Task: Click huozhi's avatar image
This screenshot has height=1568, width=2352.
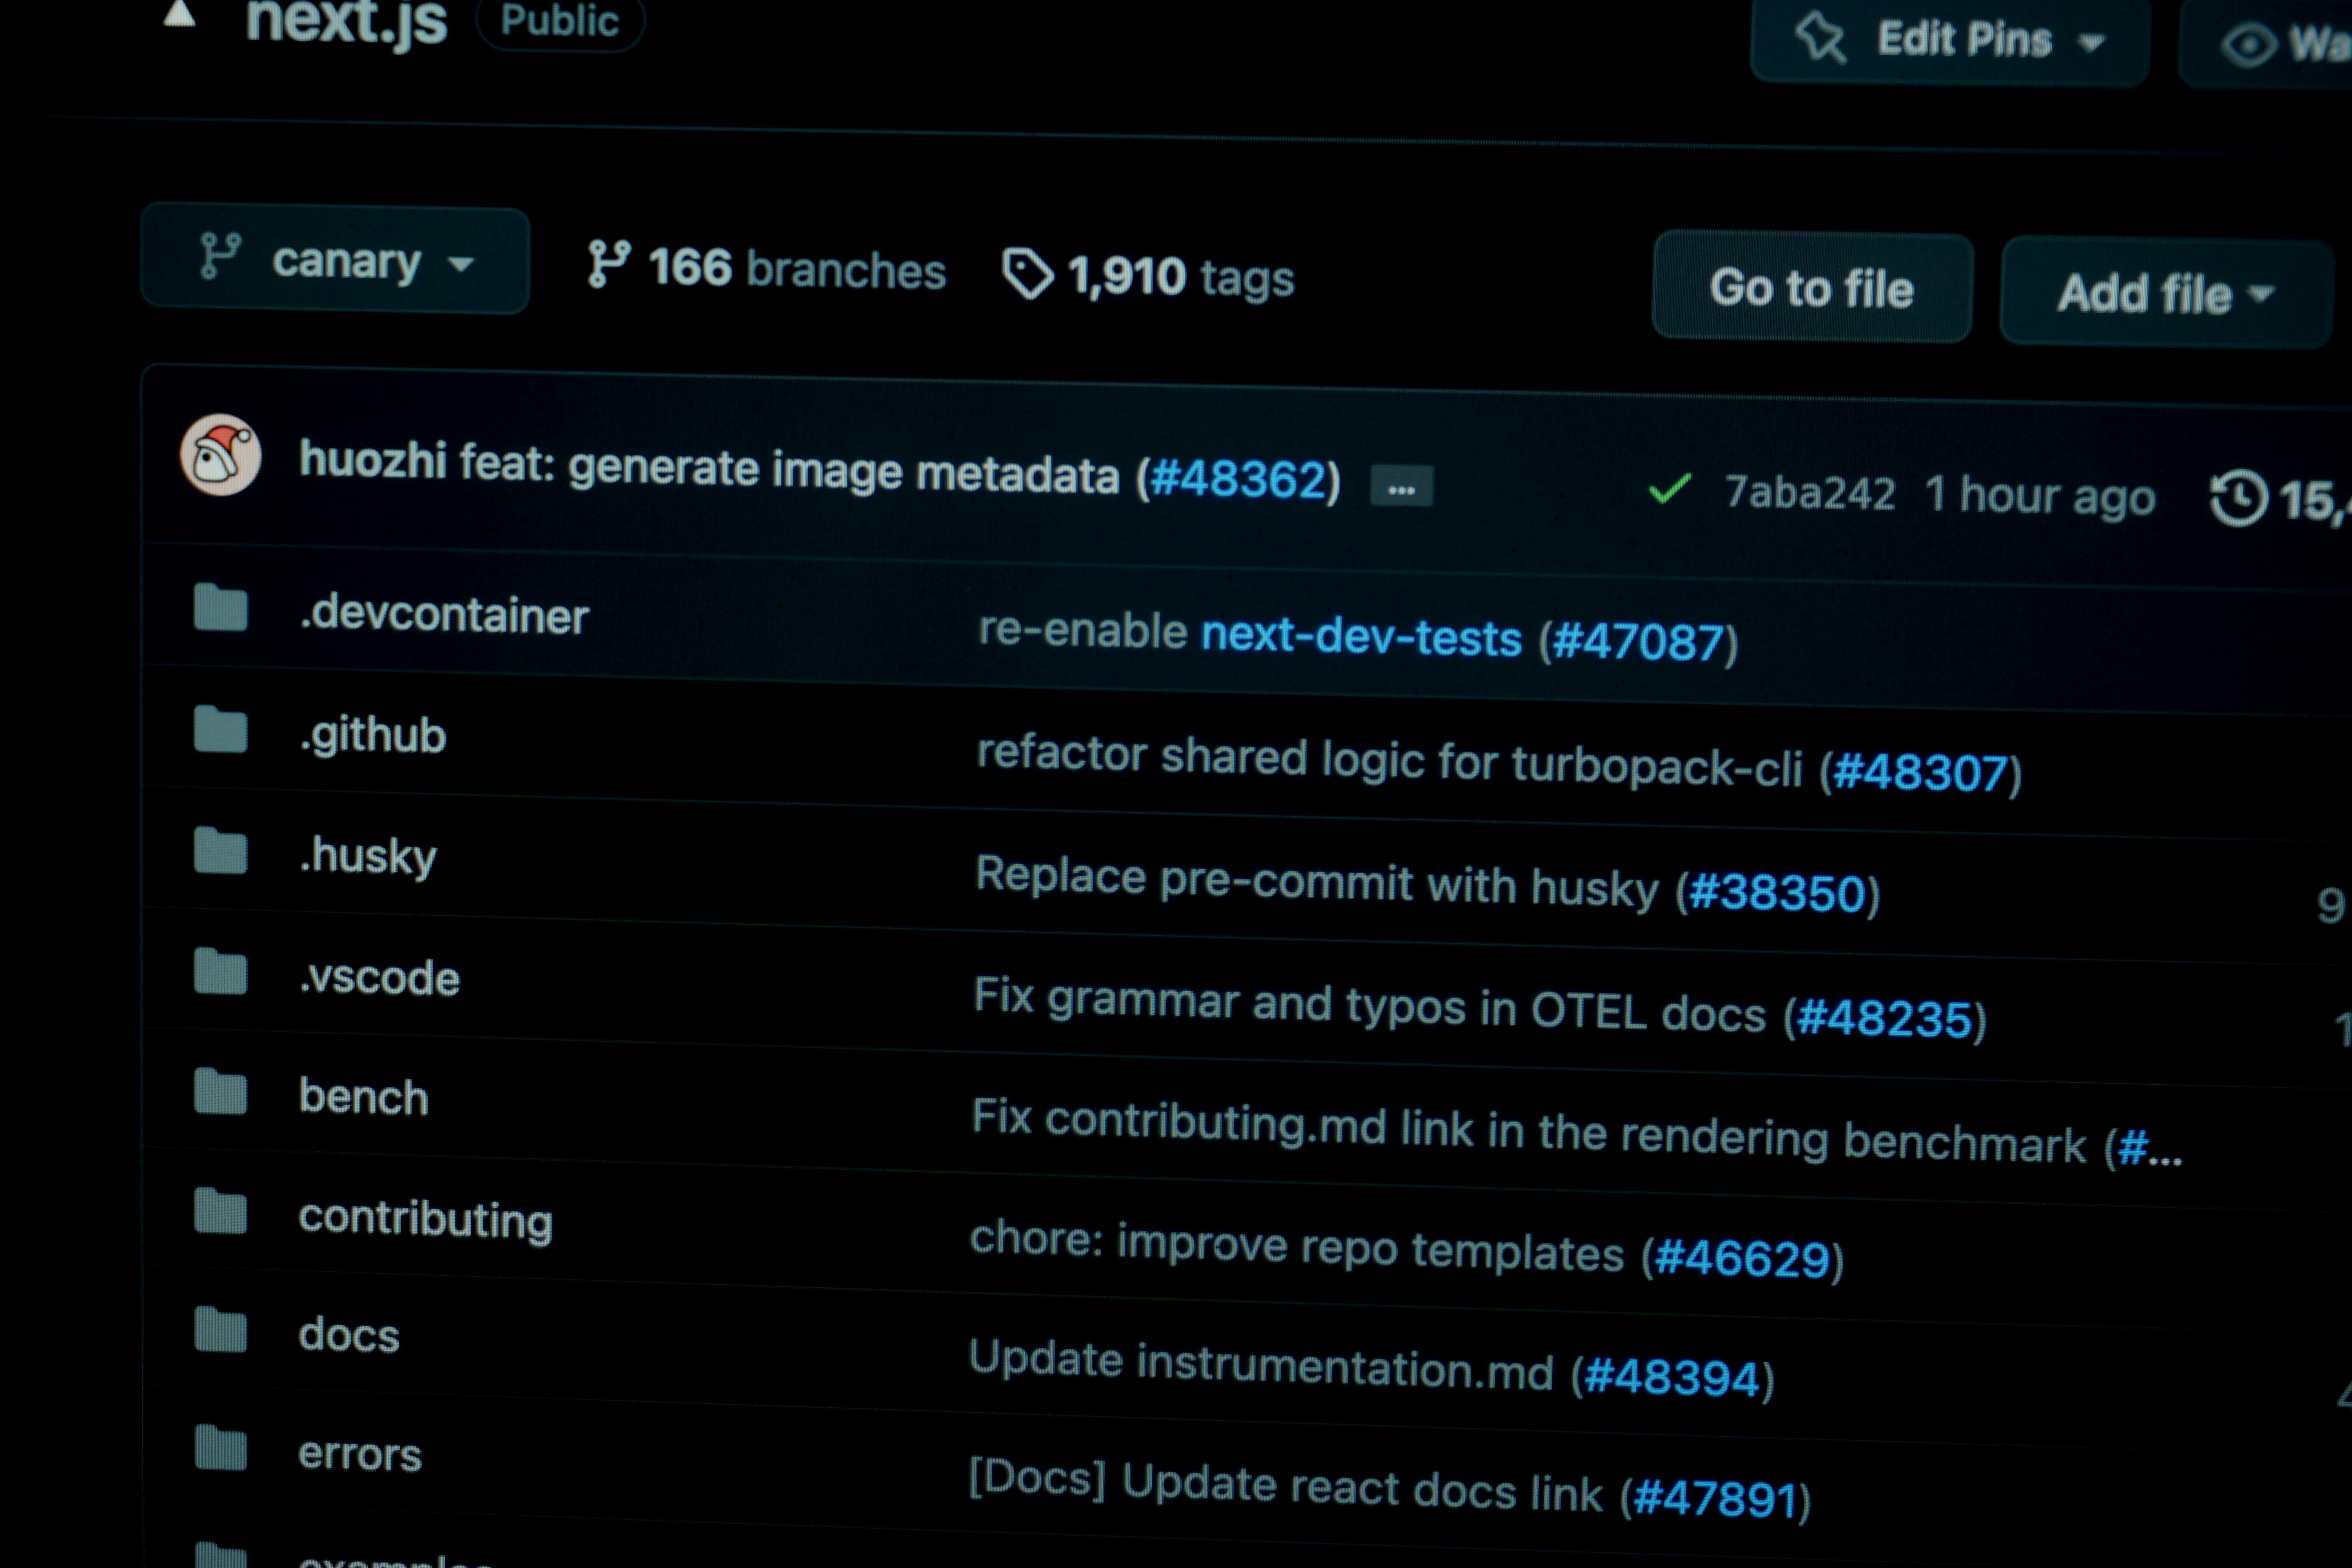Action: tap(221, 456)
